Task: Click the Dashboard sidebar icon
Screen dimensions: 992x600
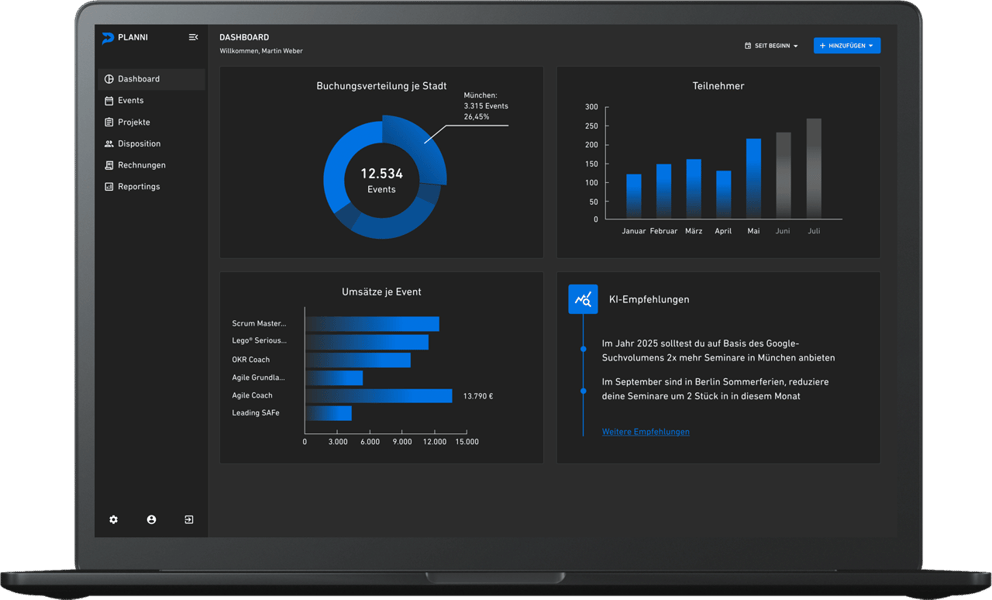Action: click(x=109, y=79)
